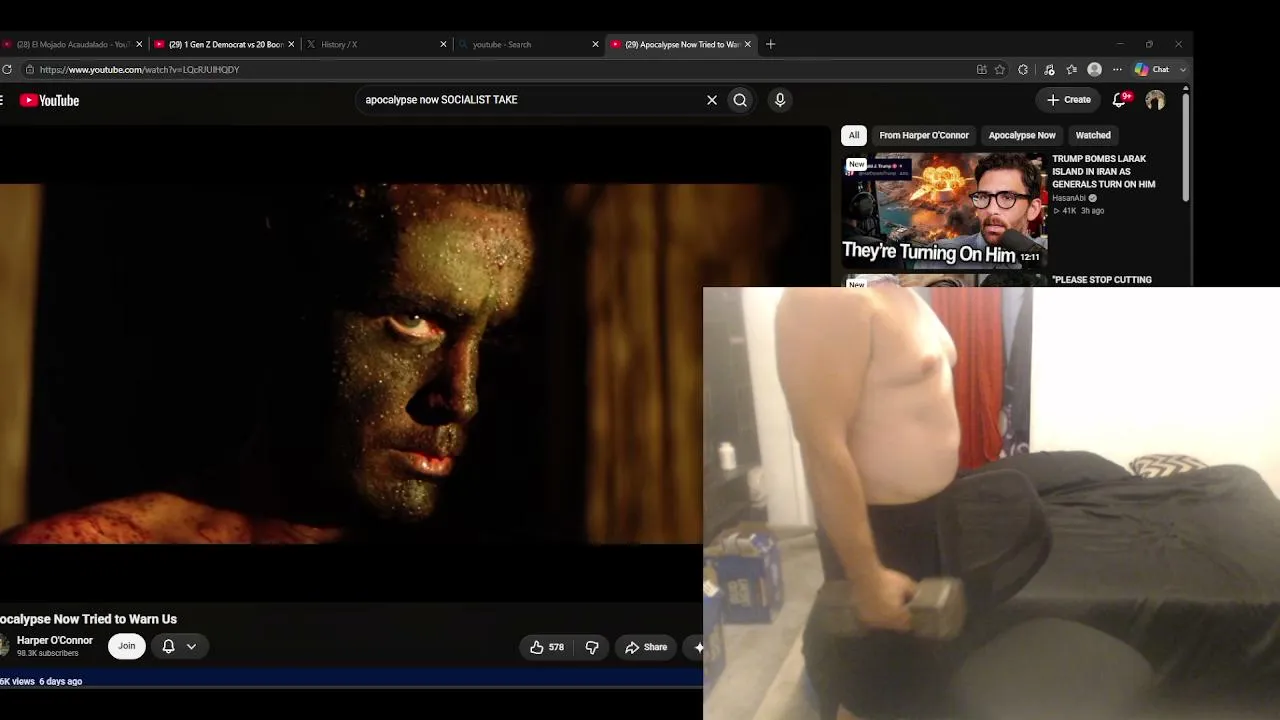Clear the YouTube search box text
Screen dimensions: 1280x720
tap(712, 100)
